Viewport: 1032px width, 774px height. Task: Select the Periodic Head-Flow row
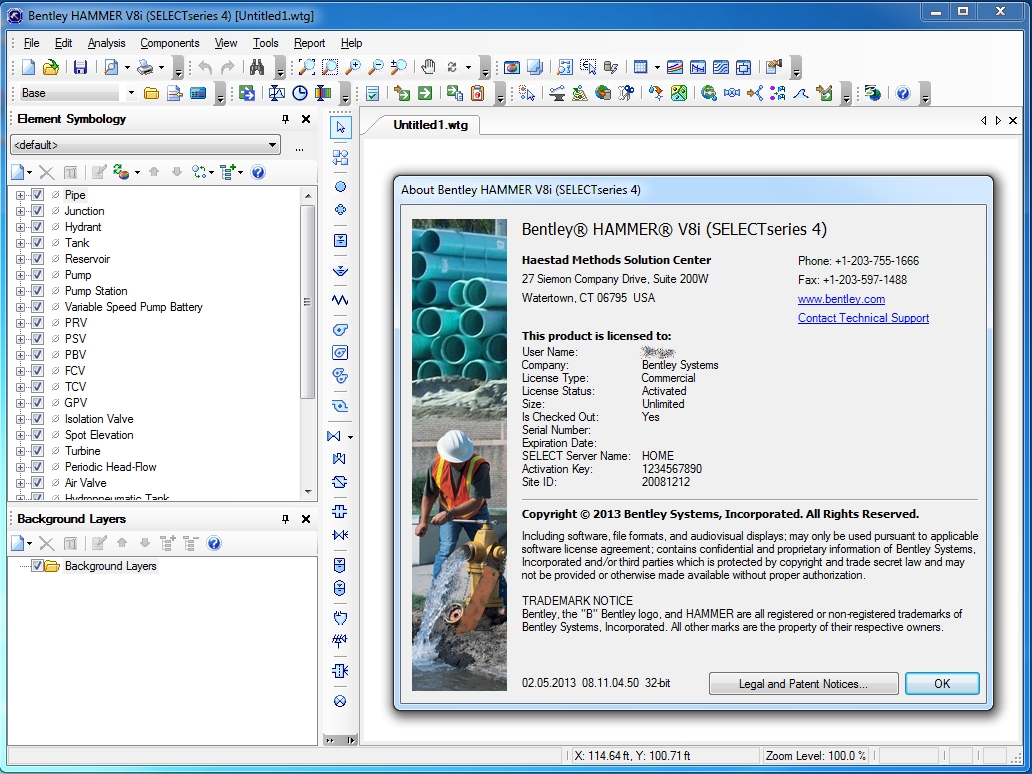point(111,467)
